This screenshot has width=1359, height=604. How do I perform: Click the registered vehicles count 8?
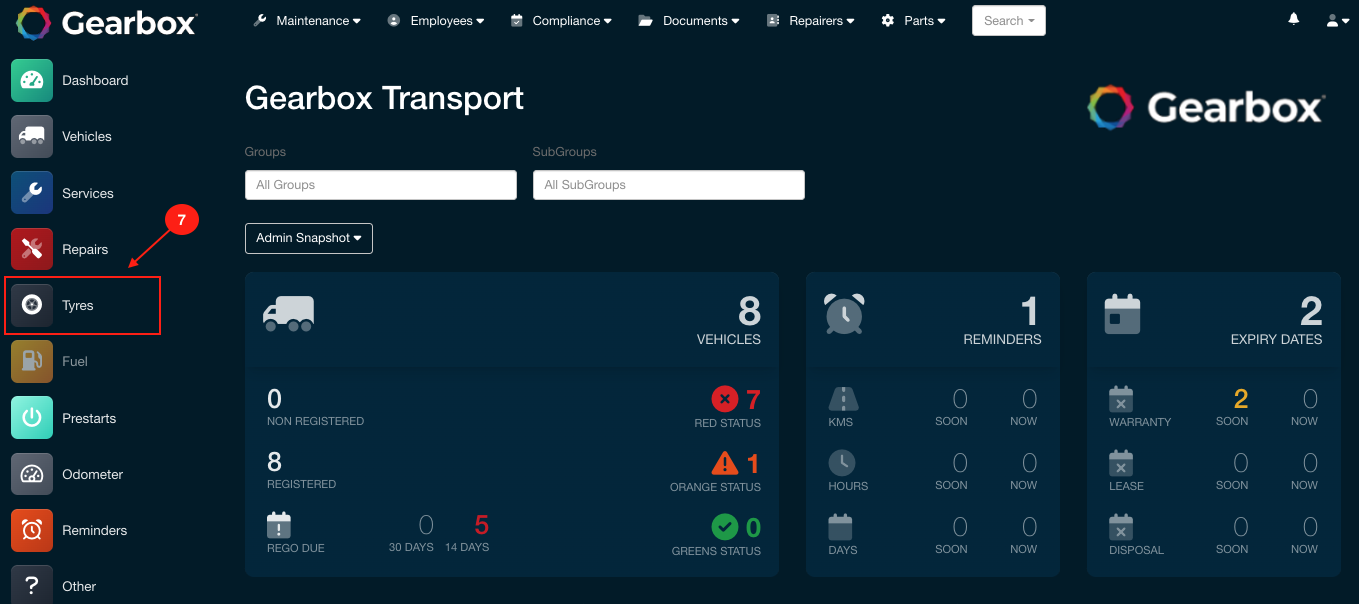275,462
